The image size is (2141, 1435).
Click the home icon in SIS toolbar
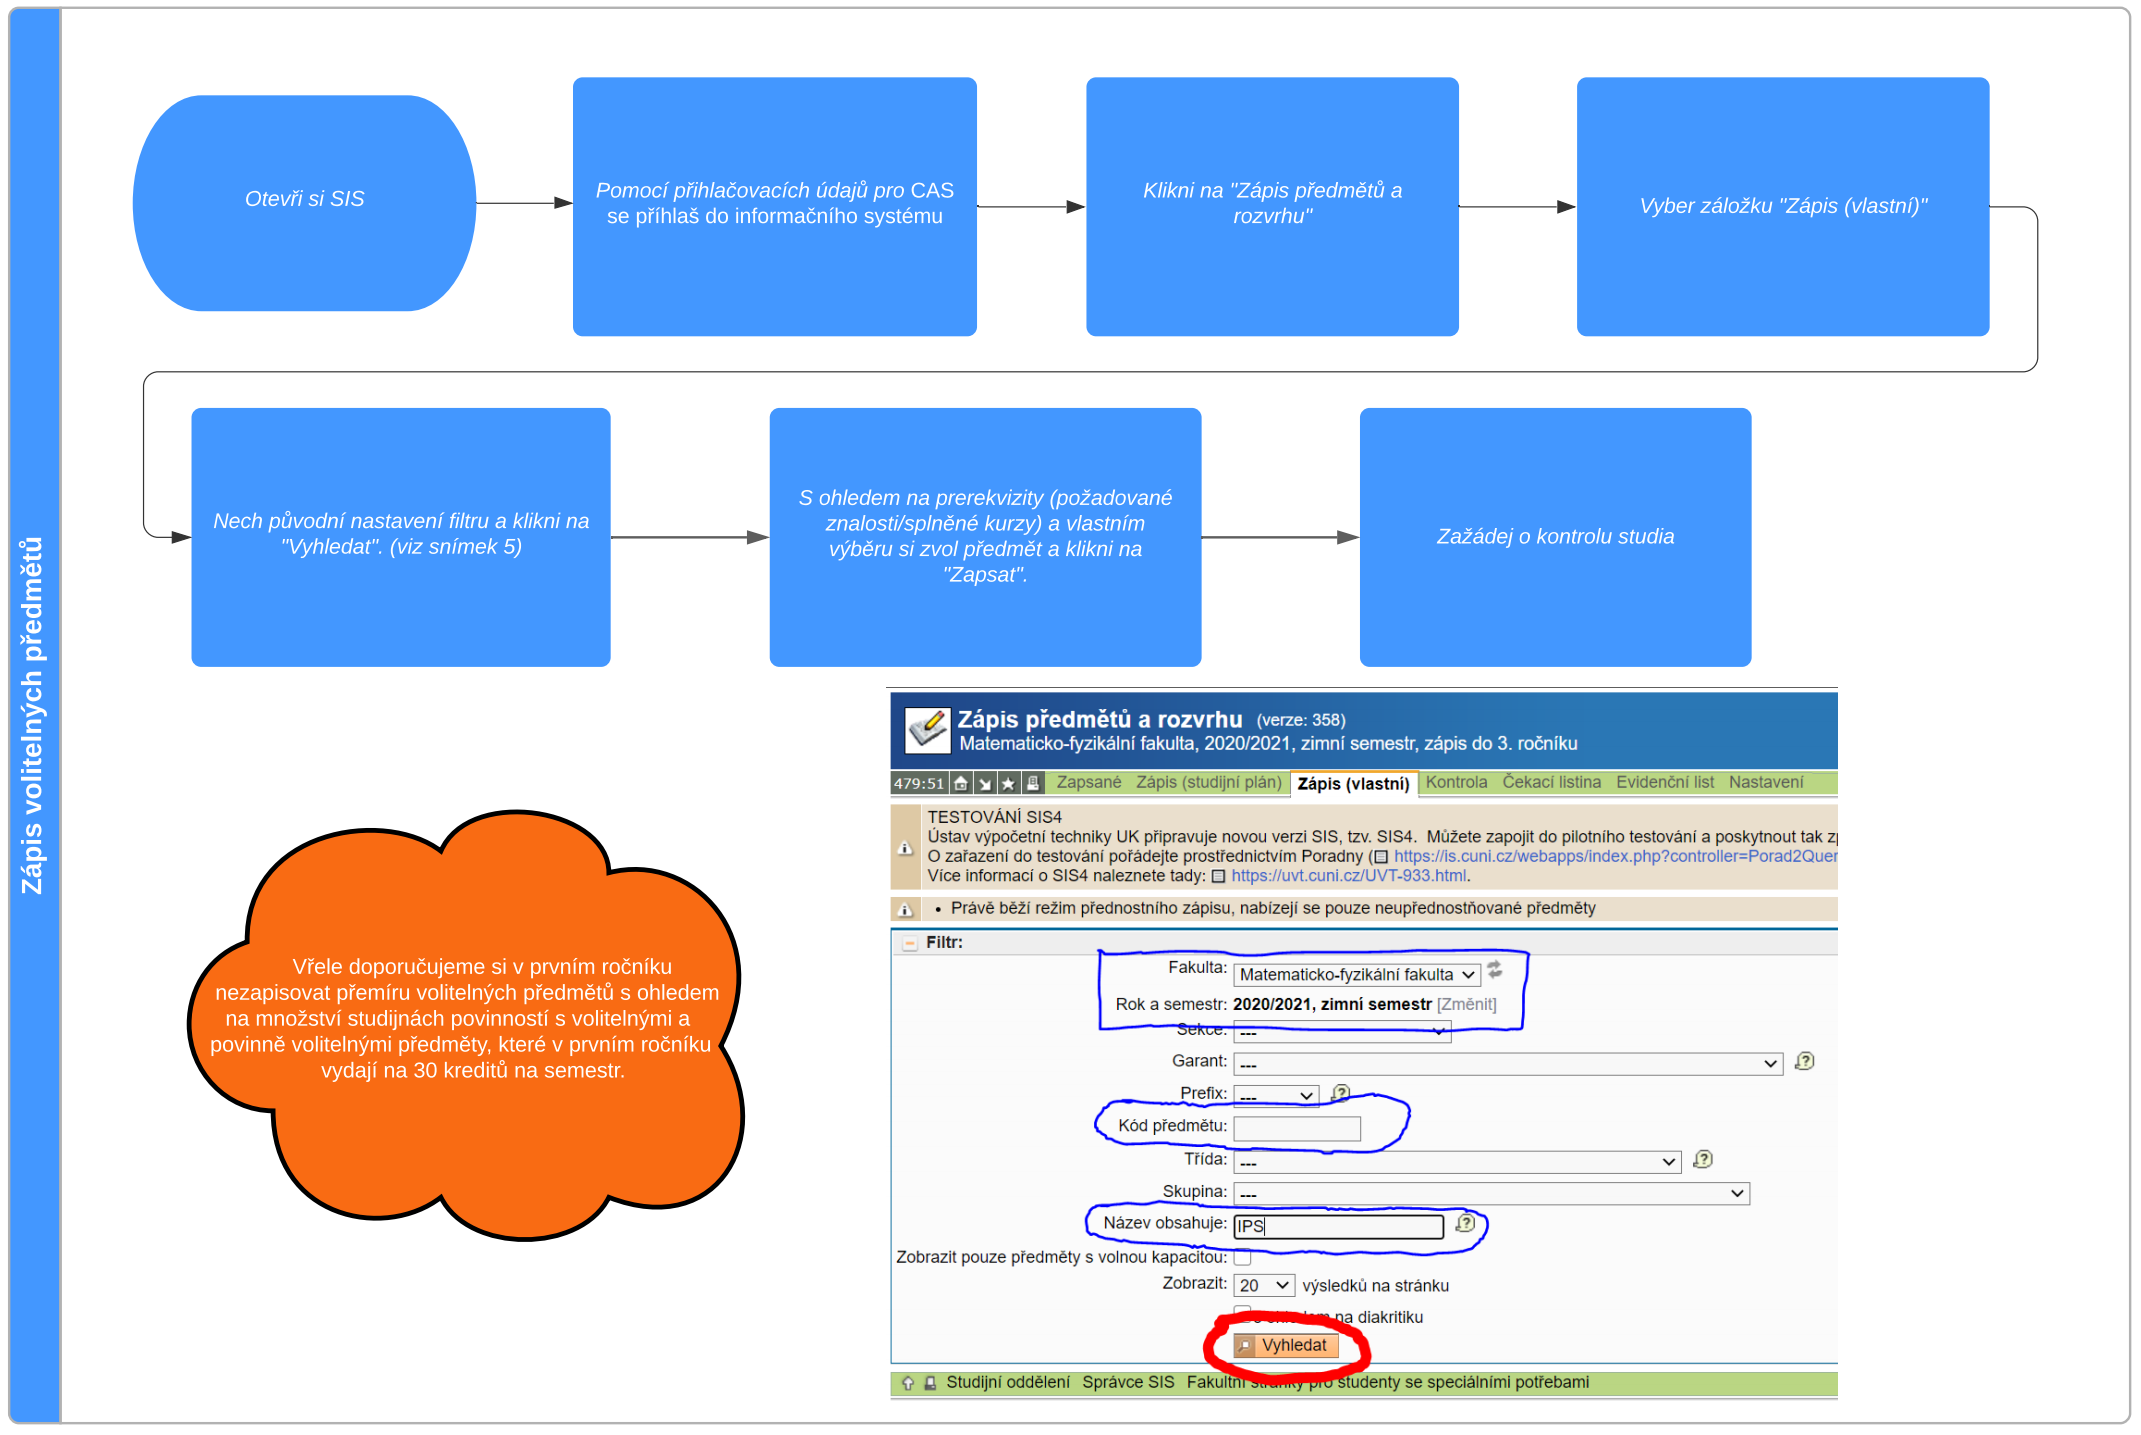(x=961, y=783)
